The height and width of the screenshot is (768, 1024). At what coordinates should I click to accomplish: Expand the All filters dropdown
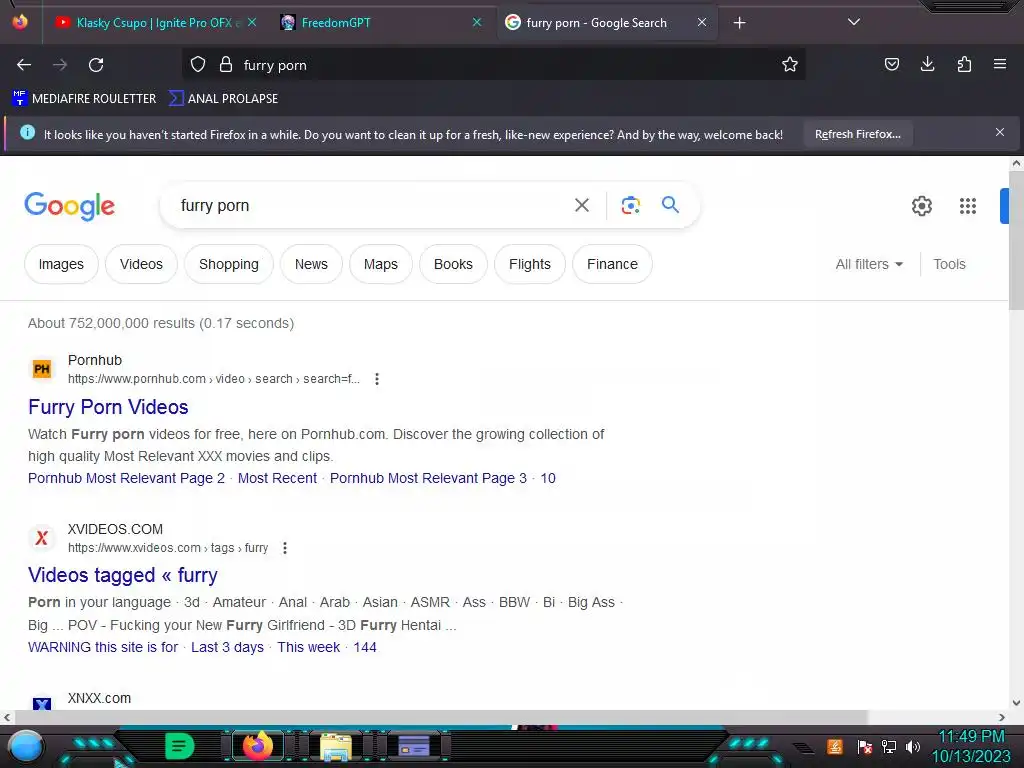click(x=869, y=264)
